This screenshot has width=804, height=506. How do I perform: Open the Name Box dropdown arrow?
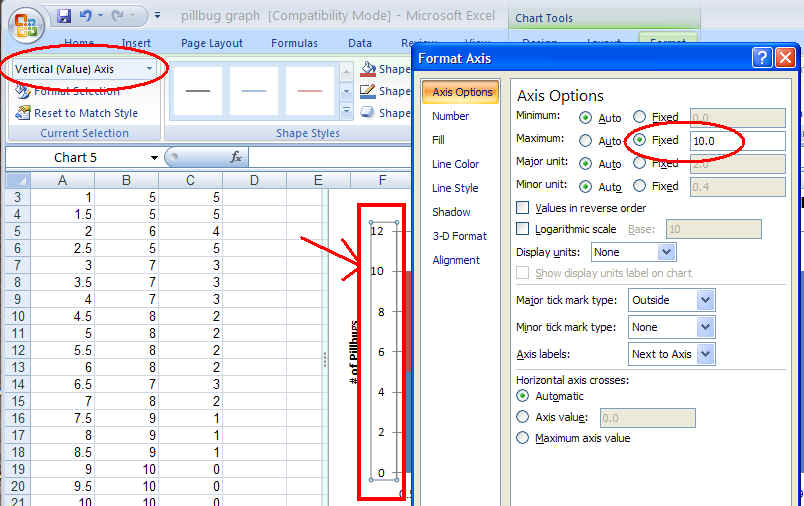point(154,157)
